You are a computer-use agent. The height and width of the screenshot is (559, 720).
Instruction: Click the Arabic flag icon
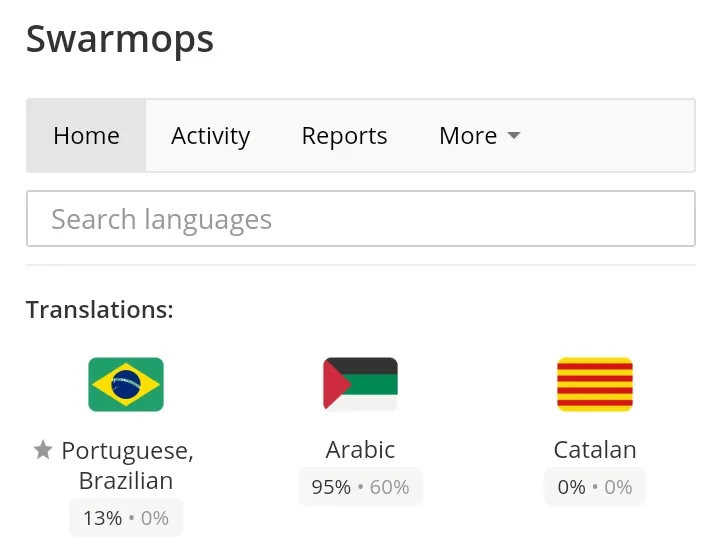(x=360, y=384)
